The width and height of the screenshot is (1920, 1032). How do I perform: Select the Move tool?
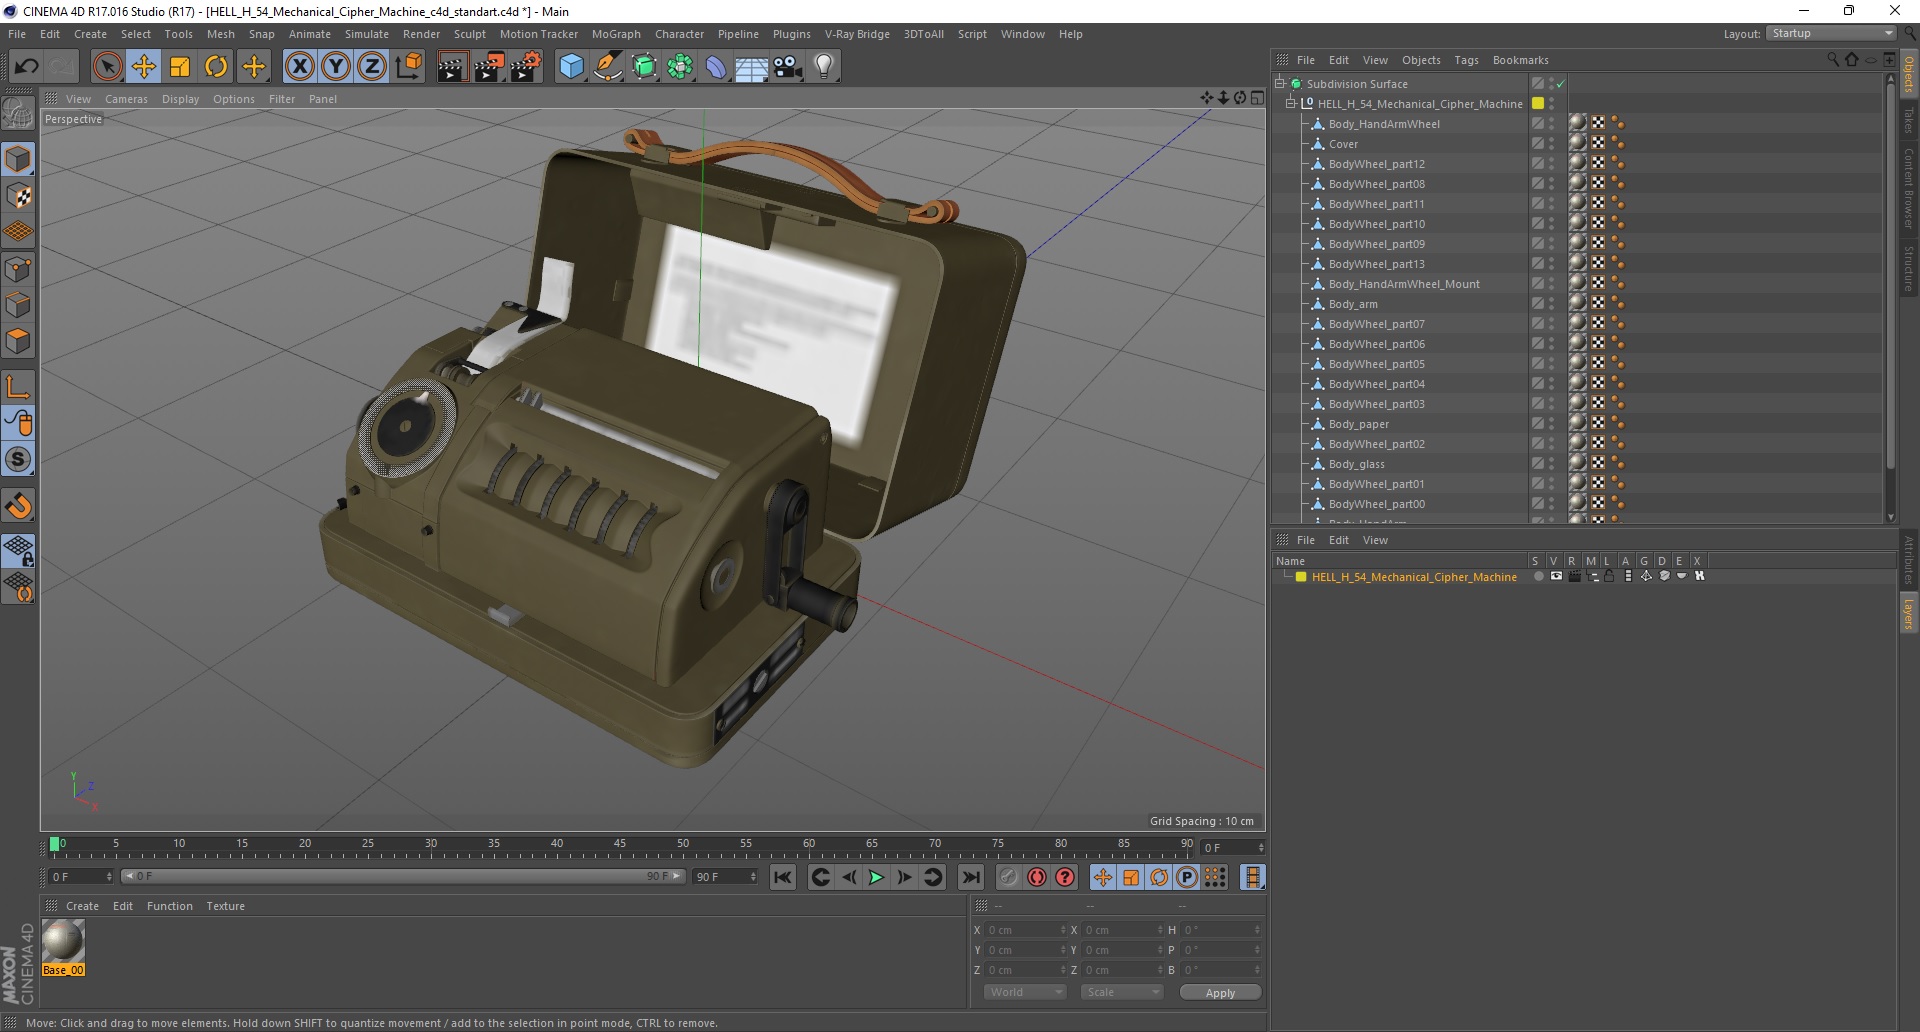pos(144,67)
